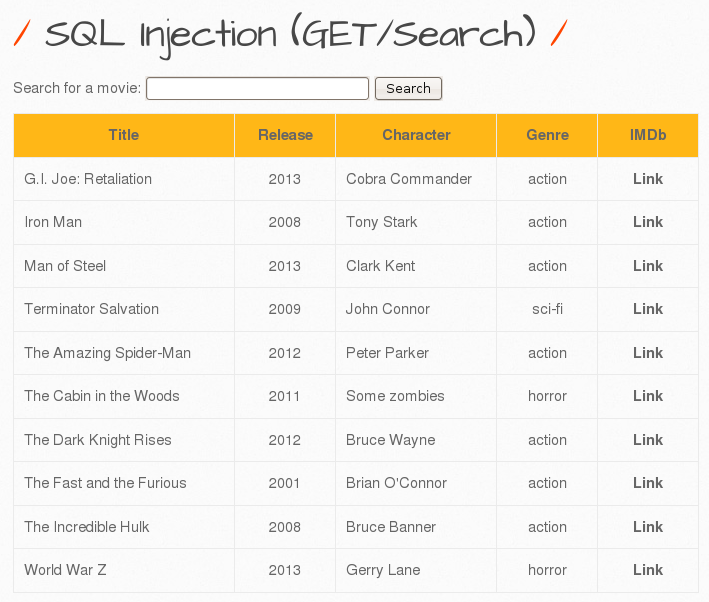Click the 2009 release year cell
Screen dimensions: 709x602
click(285, 309)
